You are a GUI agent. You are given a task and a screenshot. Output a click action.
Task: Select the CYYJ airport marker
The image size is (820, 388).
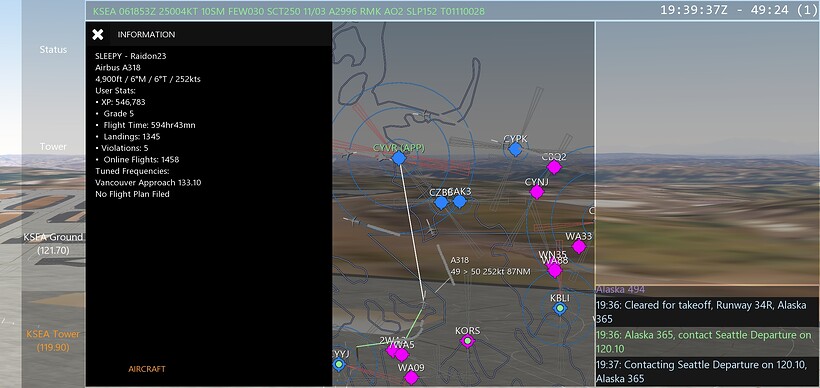339,364
